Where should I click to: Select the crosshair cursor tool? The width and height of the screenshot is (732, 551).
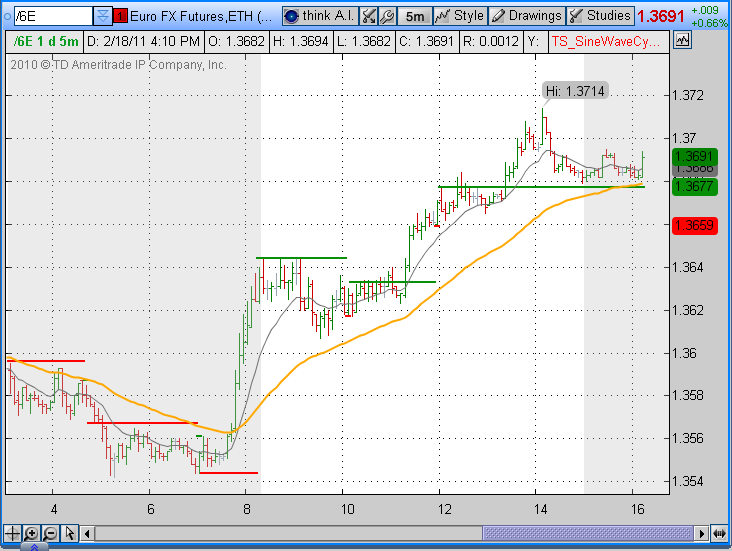coord(13,533)
